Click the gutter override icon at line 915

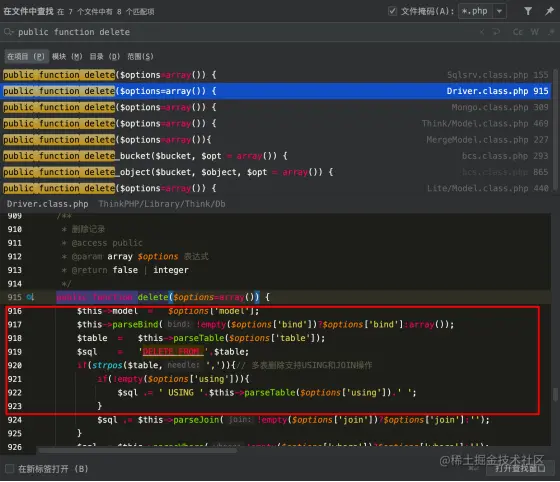point(30,297)
